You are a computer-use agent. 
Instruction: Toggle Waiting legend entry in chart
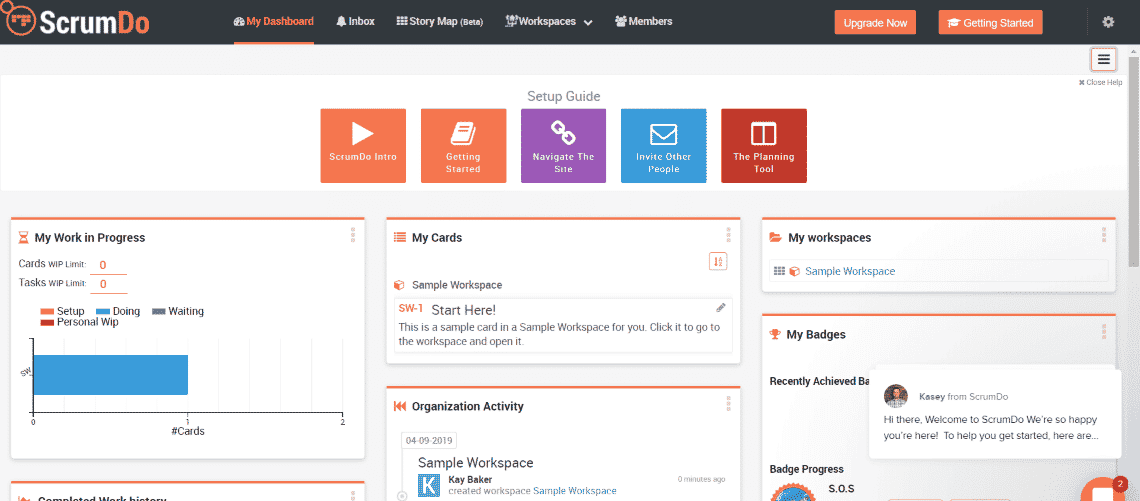[177, 311]
